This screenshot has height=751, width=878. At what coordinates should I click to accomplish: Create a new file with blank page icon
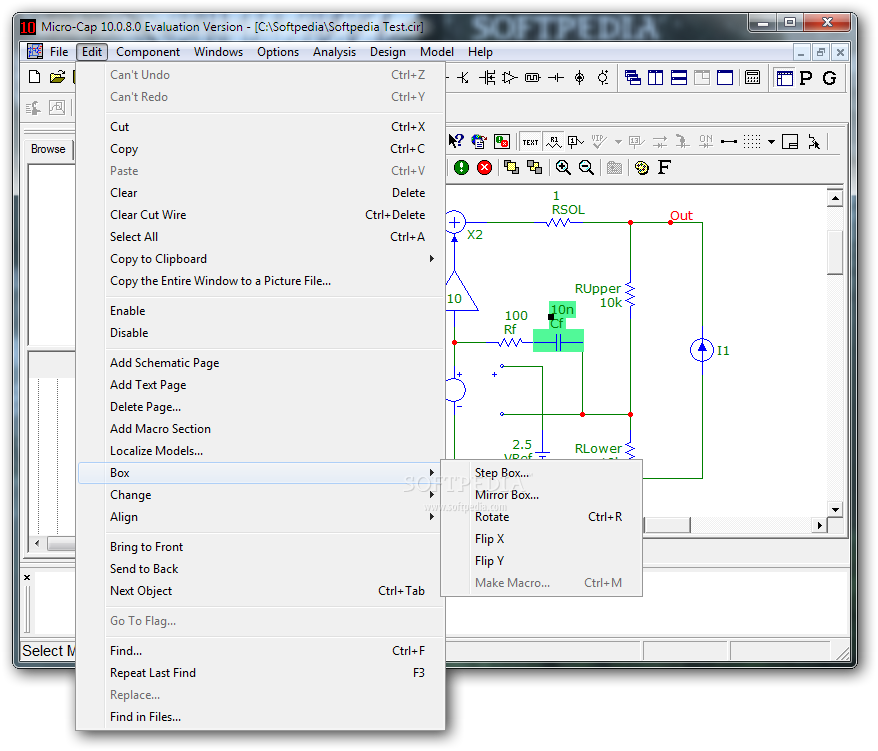(34, 77)
